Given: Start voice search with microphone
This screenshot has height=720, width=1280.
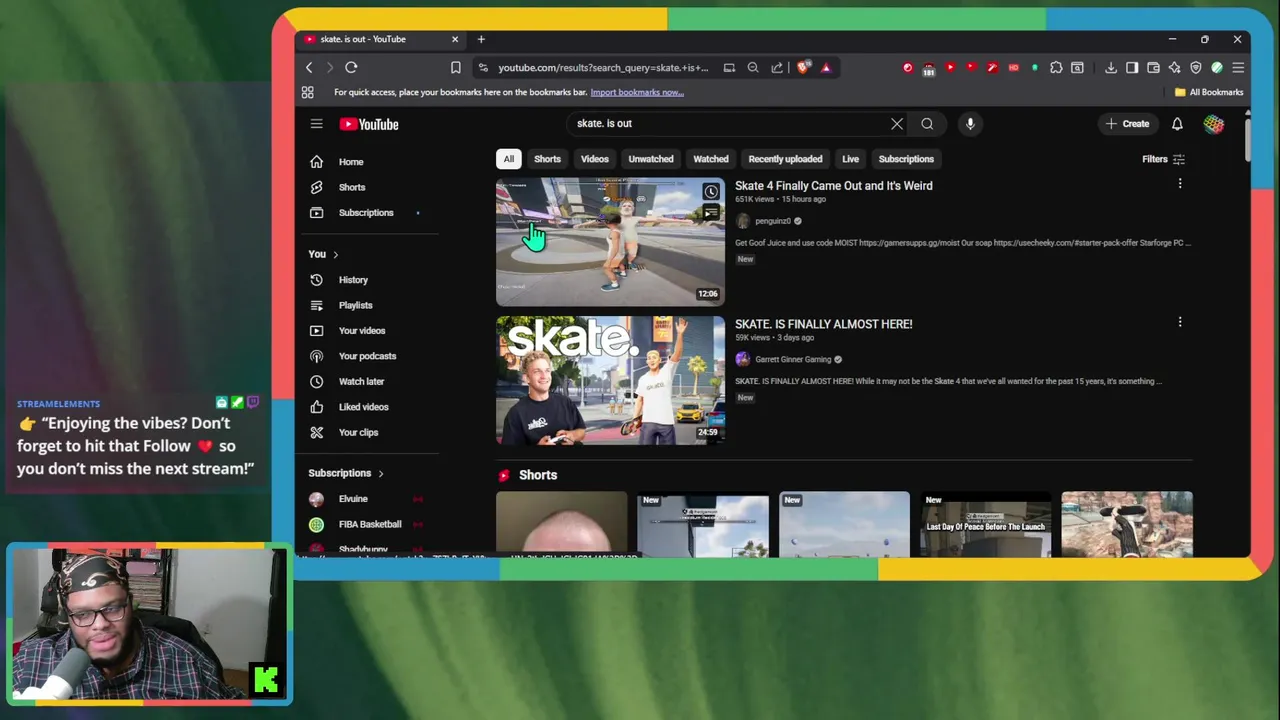Looking at the screenshot, I should (970, 124).
